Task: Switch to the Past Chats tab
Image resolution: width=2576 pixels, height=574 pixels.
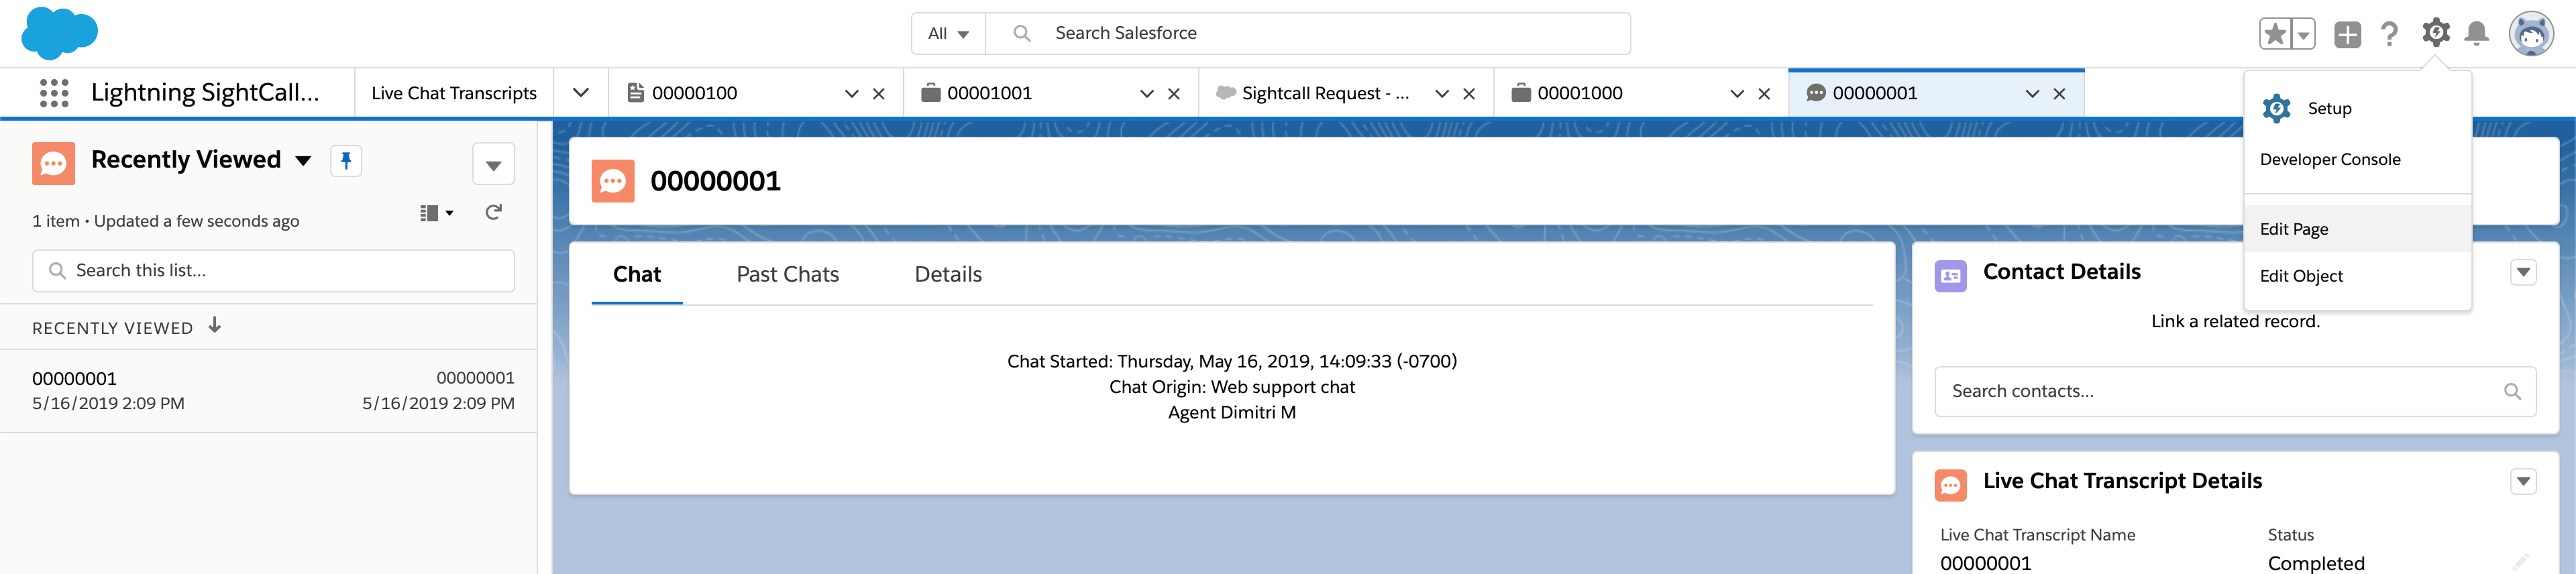Action: pyautogui.click(x=787, y=275)
